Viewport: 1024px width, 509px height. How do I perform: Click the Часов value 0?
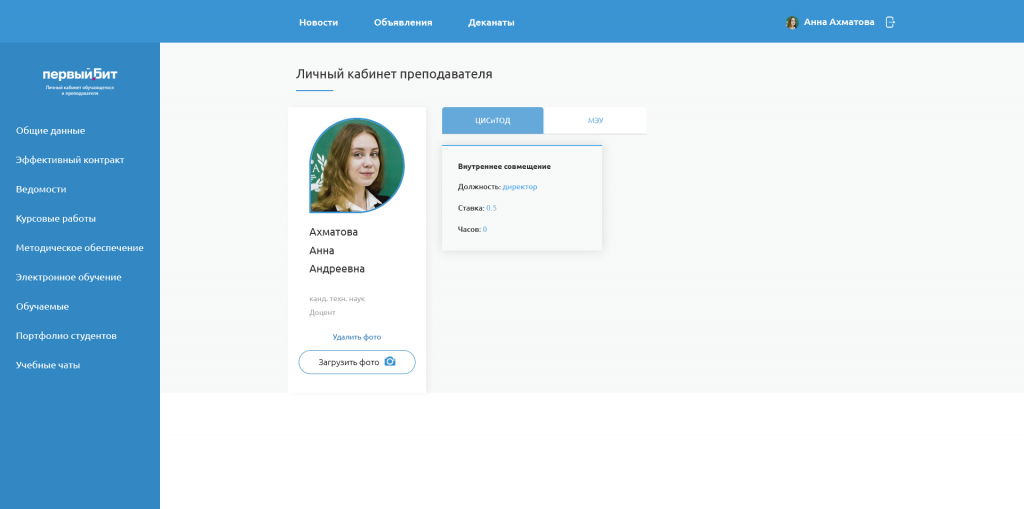click(485, 229)
